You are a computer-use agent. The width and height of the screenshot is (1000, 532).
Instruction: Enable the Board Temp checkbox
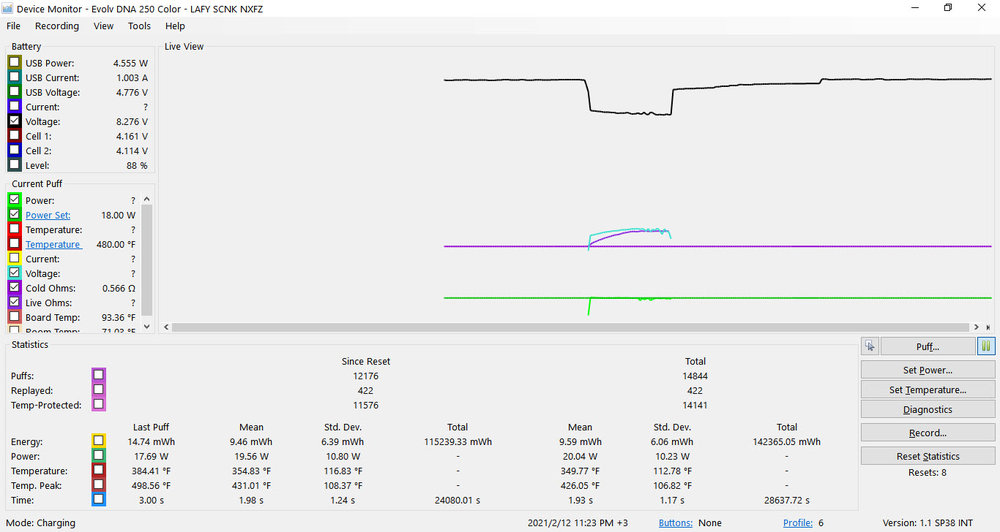14,317
